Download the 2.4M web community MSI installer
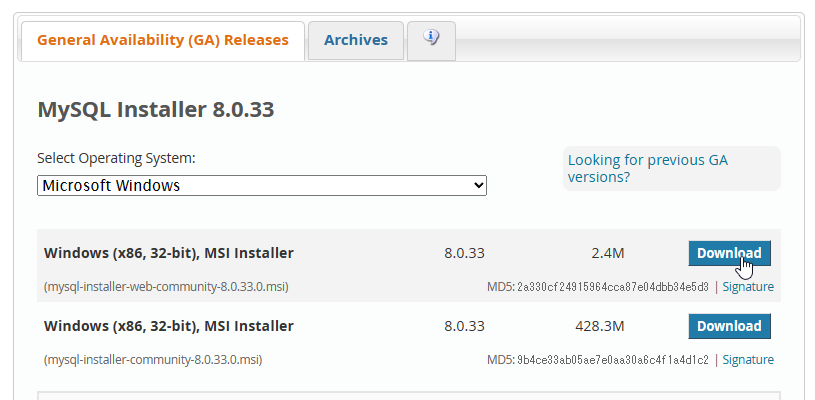Viewport: 815px width, 400px height. coord(729,253)
